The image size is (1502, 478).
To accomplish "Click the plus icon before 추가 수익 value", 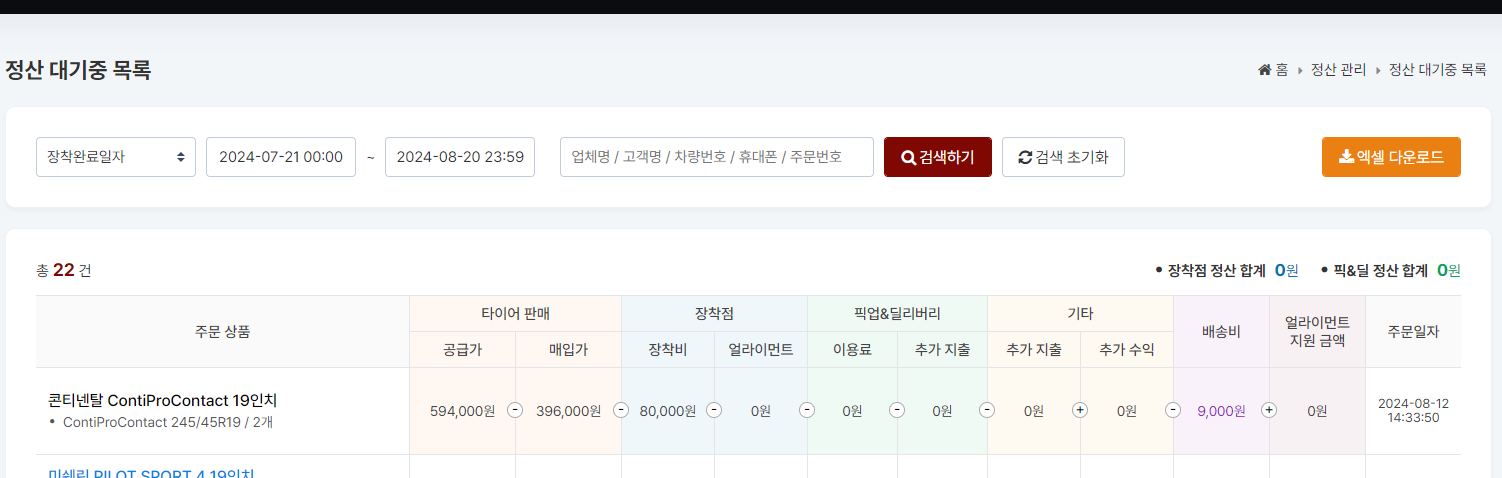I will (1080, 410).
